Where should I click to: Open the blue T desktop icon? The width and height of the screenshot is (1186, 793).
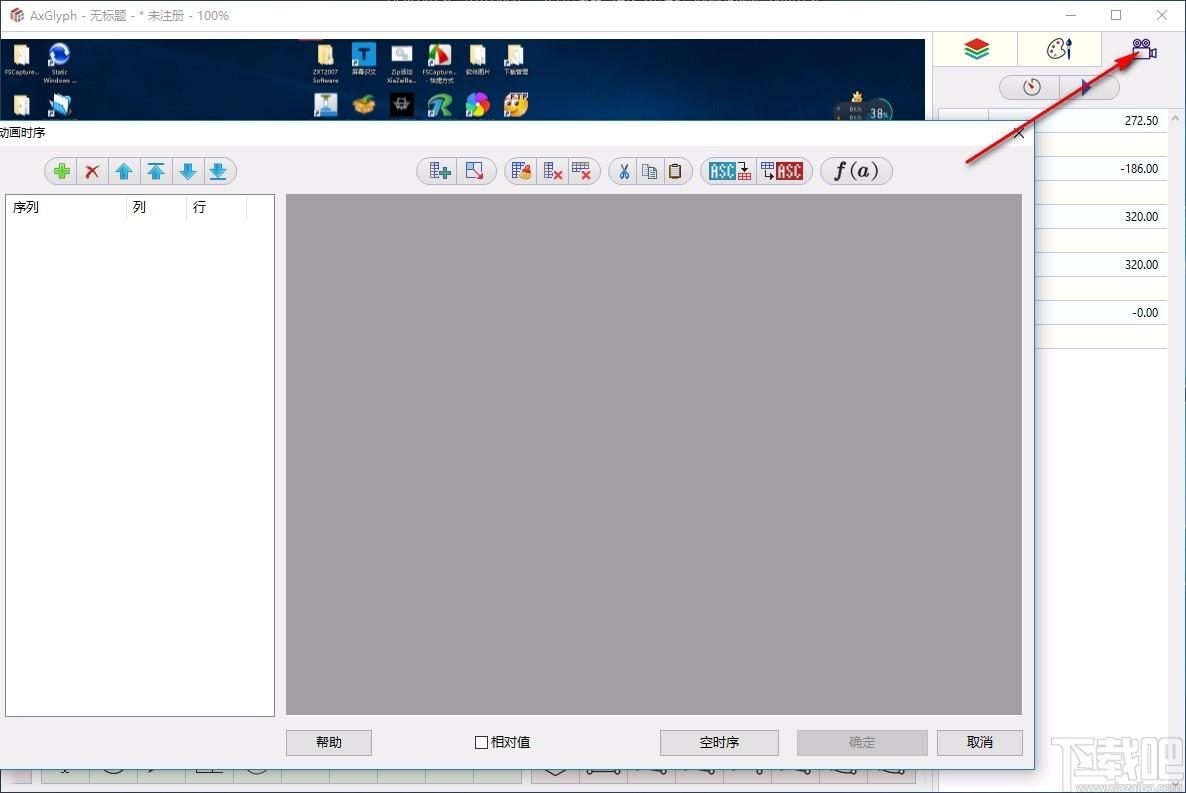(364, 58)
